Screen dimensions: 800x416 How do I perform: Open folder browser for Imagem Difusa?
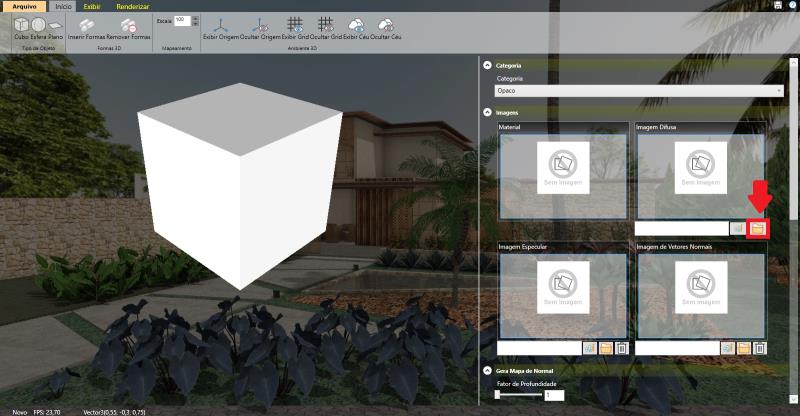tap(758, 229)
